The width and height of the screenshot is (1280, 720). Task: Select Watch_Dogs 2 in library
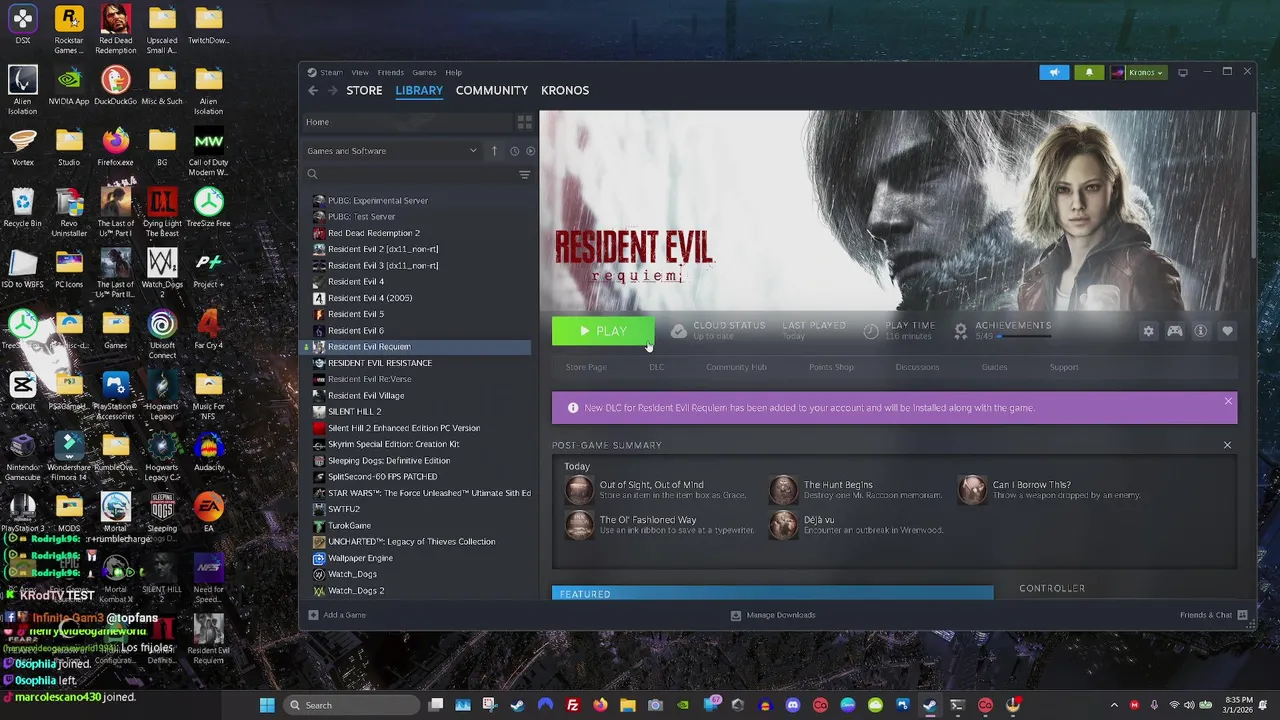coord(356,590)
